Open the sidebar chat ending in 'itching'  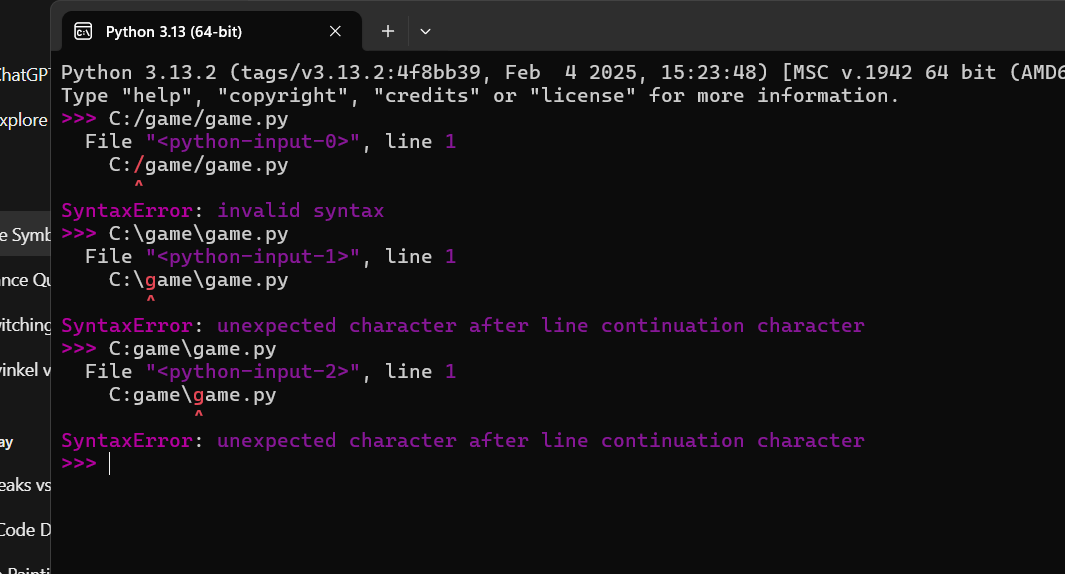pyautogui.click(x=24, y=325)
